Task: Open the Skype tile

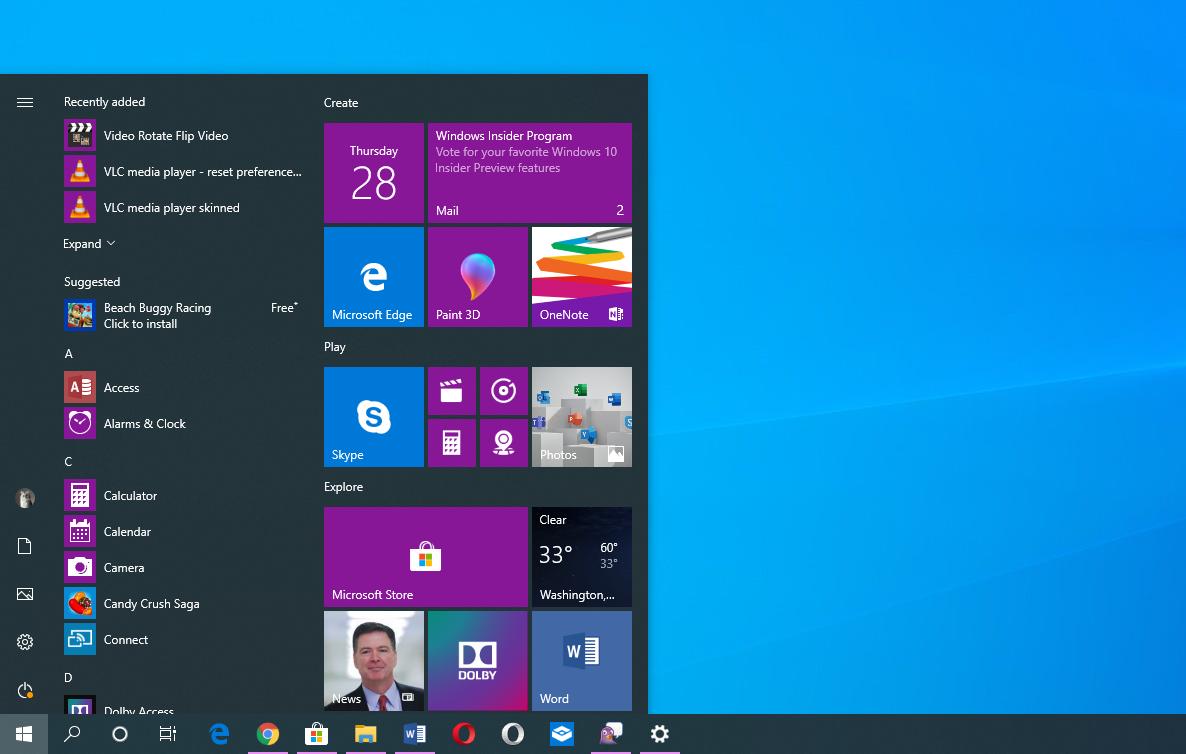Action: (373, 416)
